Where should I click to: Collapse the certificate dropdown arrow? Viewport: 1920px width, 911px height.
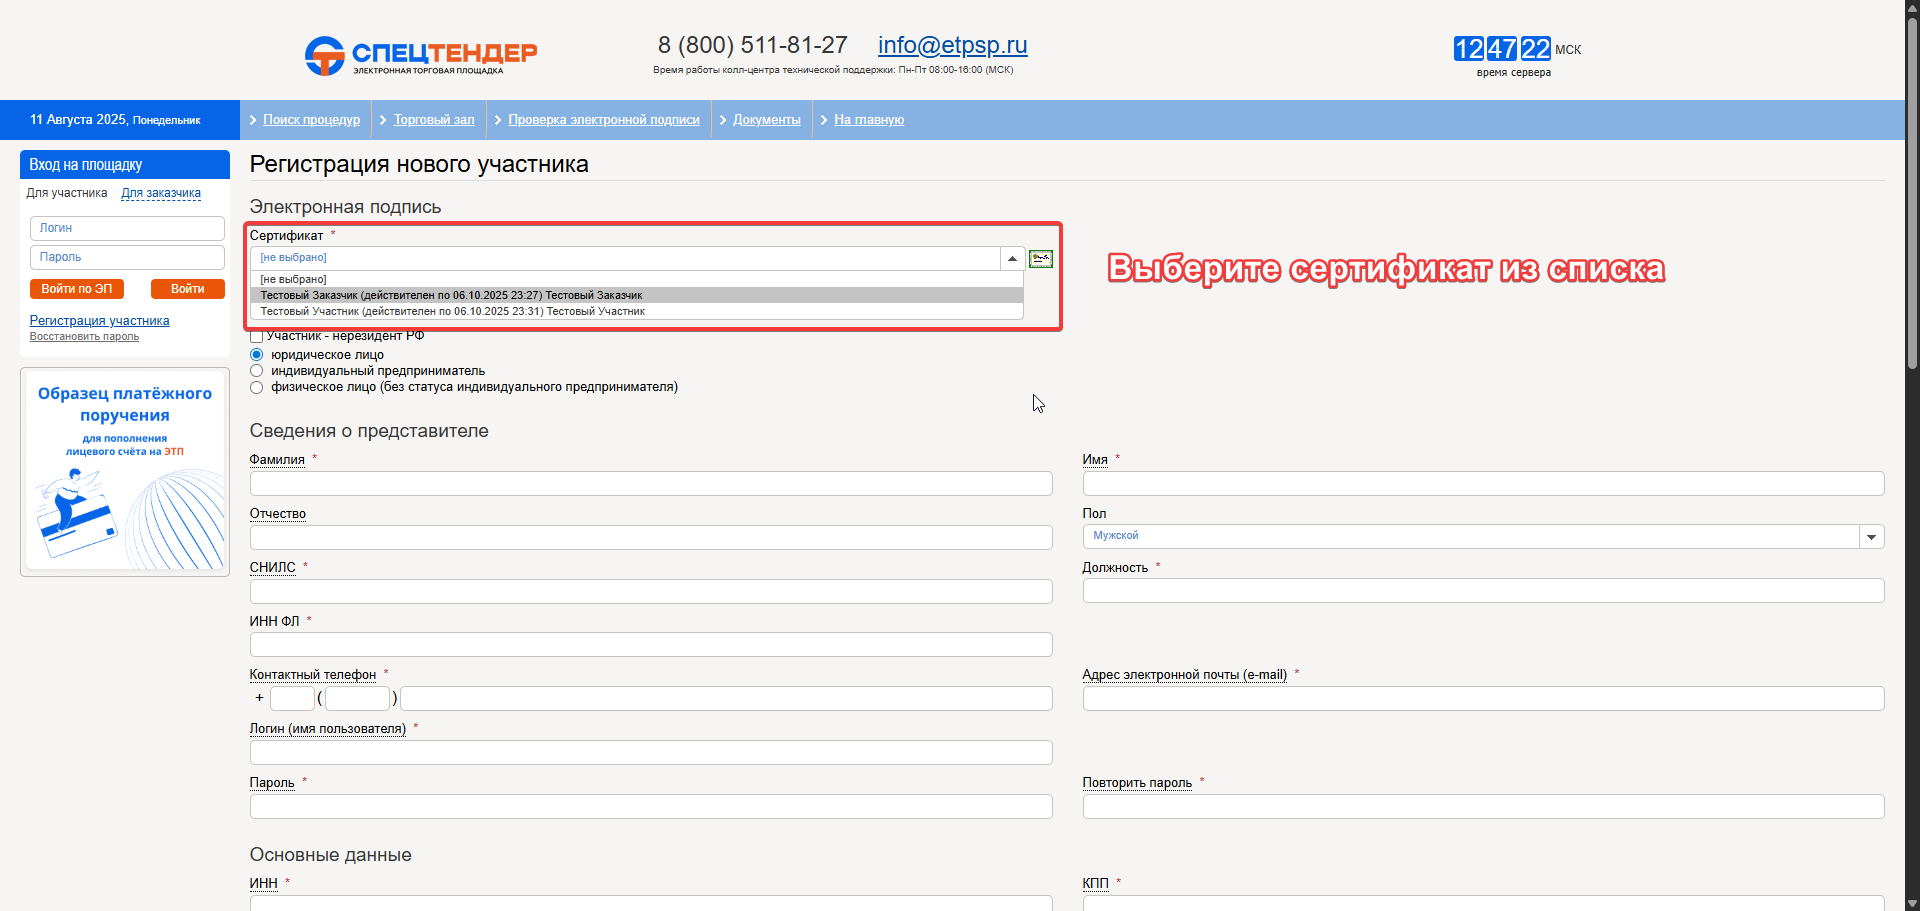point(1012,259)
